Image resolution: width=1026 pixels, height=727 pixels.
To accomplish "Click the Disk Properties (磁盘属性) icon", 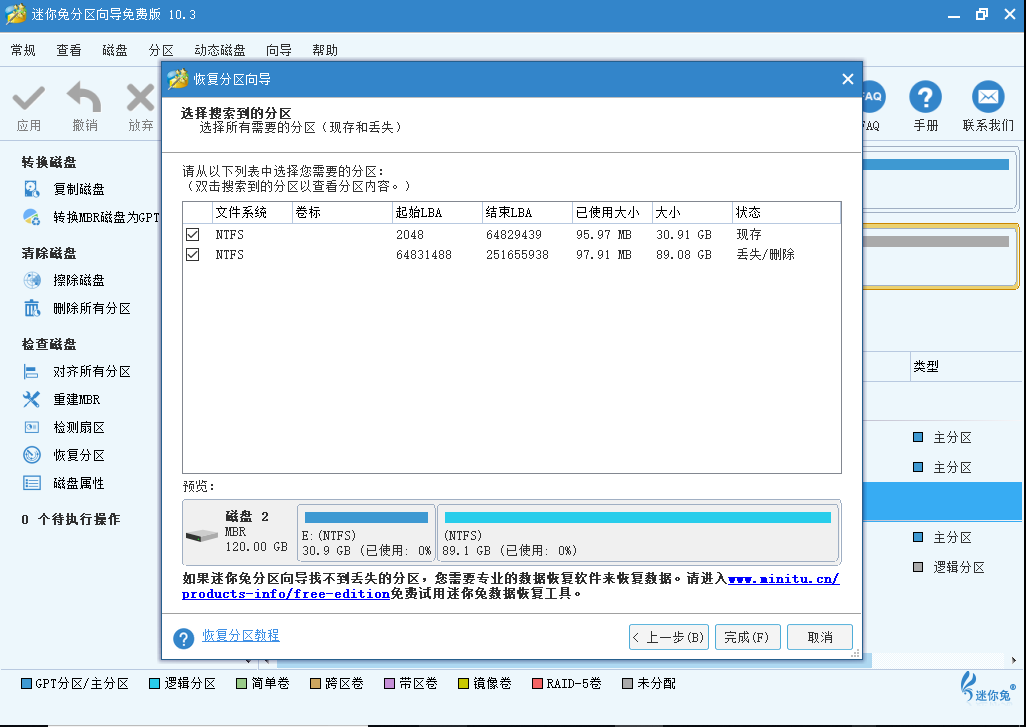I will [x=31, y=483].
